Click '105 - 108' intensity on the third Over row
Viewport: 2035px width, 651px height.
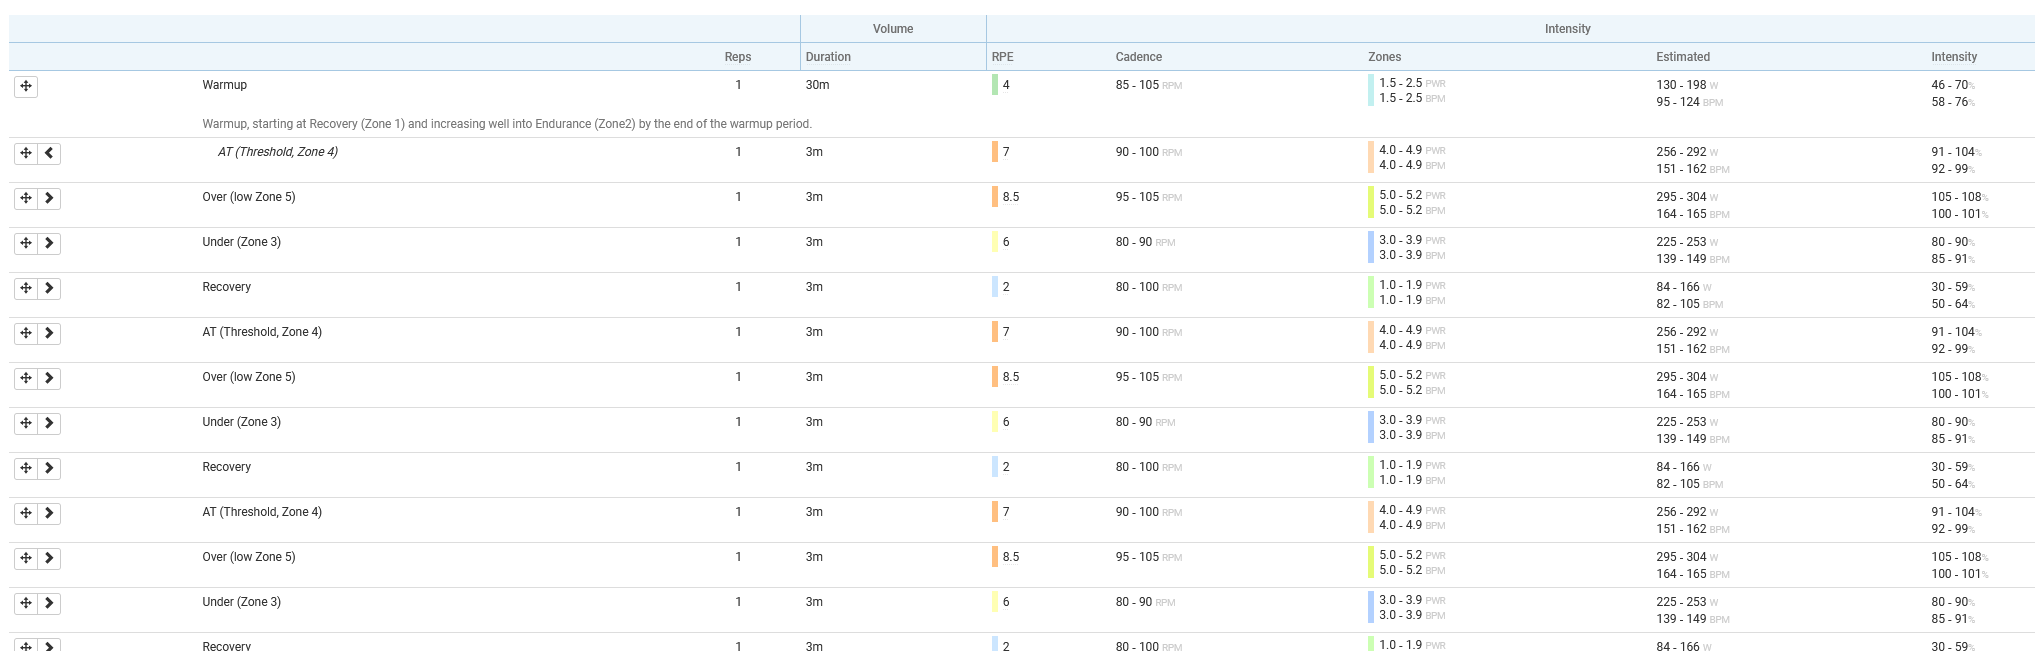[x=1956, y=557]
